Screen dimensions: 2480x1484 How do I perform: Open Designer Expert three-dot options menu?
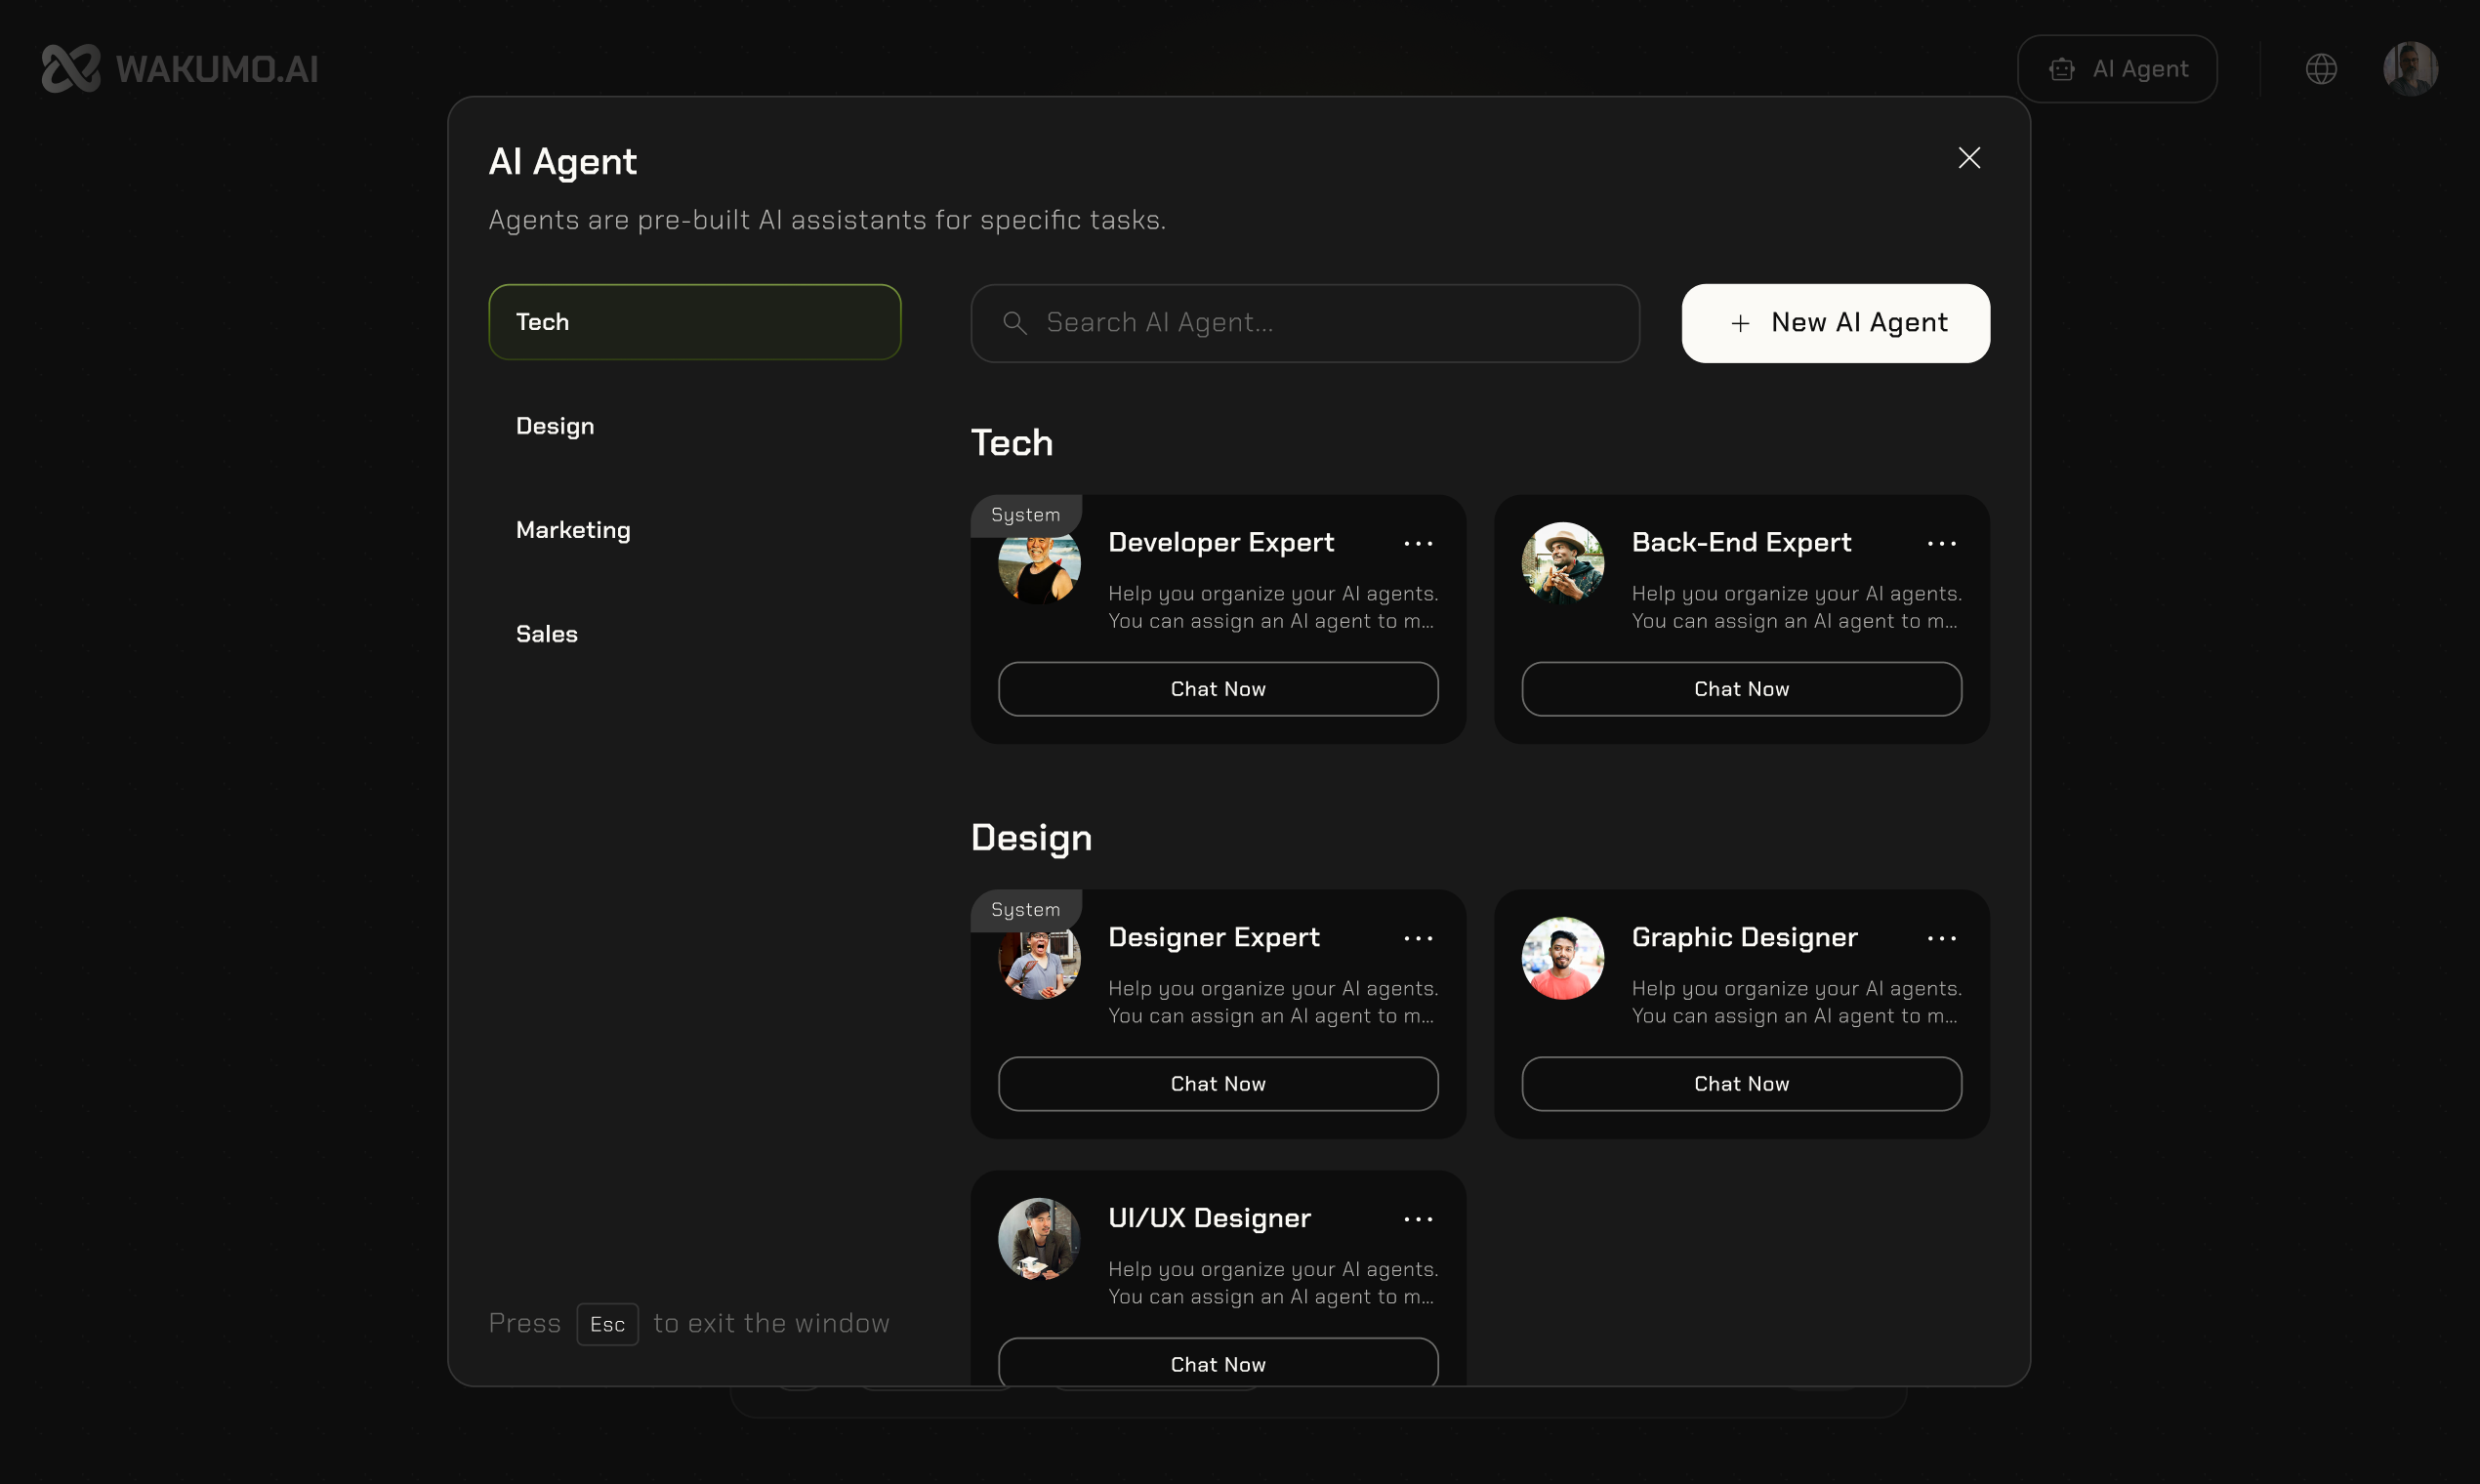(1418, 938)
